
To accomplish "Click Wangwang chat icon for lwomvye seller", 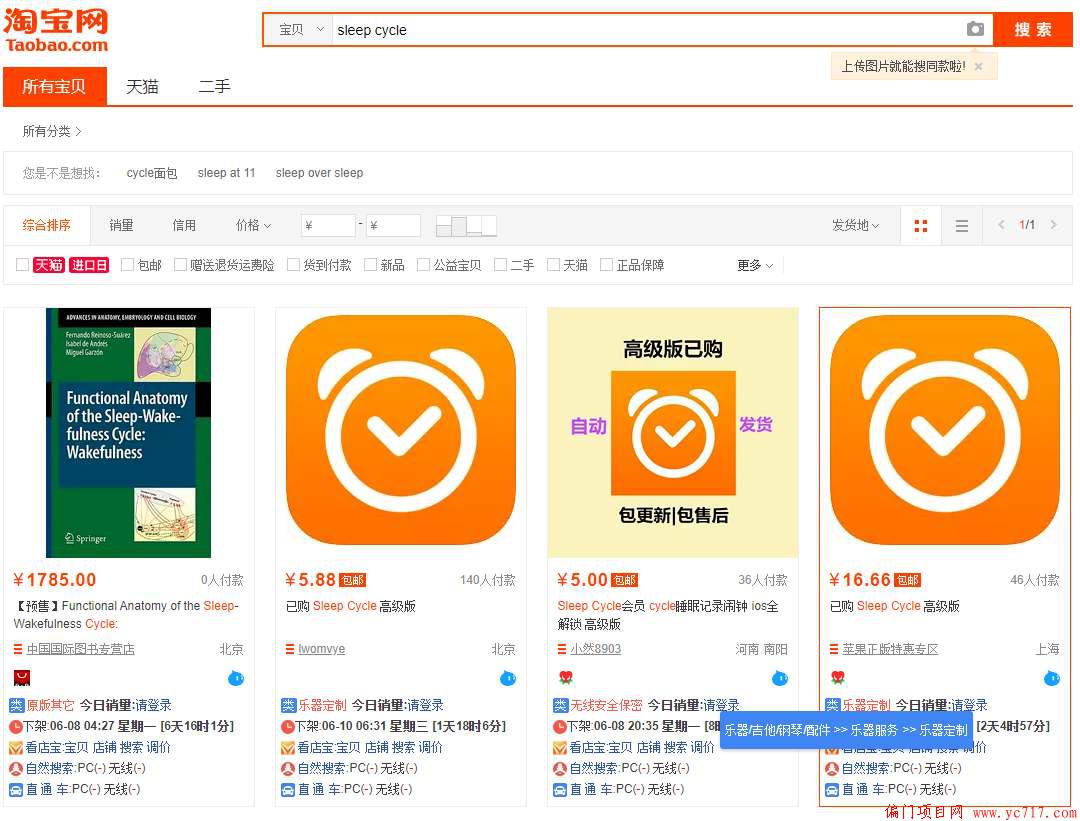I will pyautogui.click(x=508, y=678).
